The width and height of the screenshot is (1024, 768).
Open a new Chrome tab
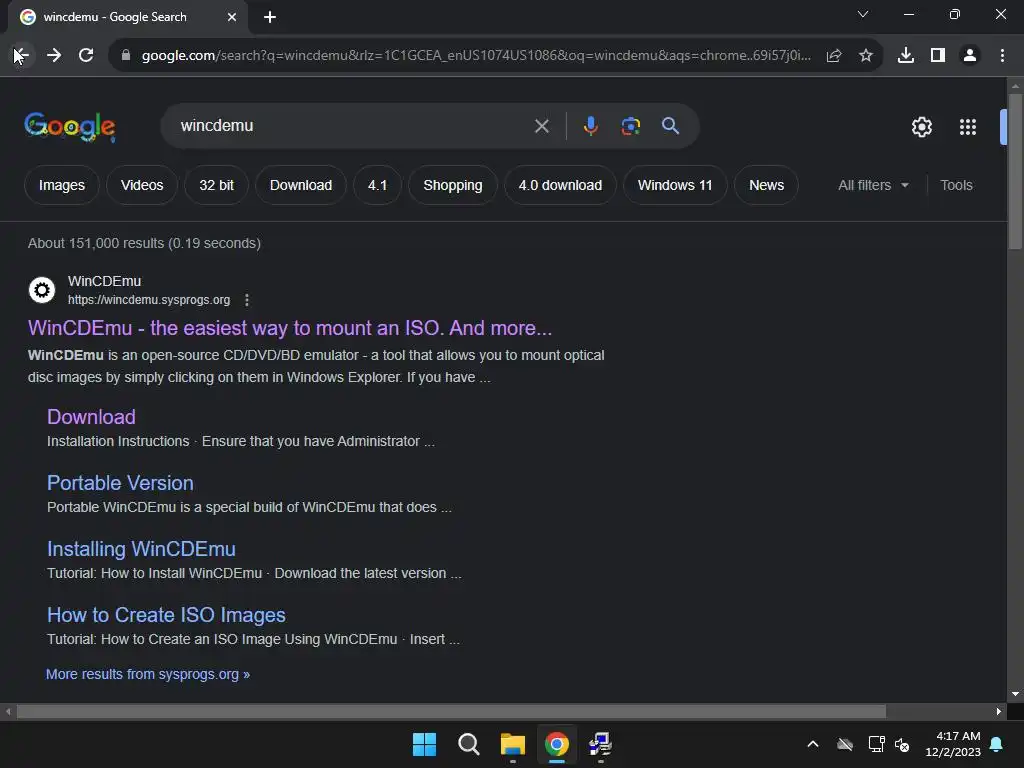[x=270, y=18]
